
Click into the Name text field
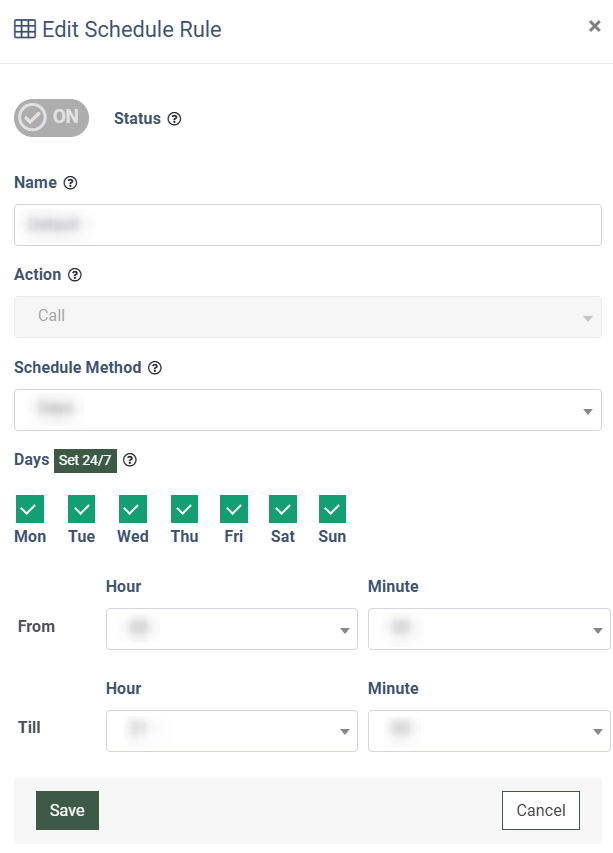308,225
